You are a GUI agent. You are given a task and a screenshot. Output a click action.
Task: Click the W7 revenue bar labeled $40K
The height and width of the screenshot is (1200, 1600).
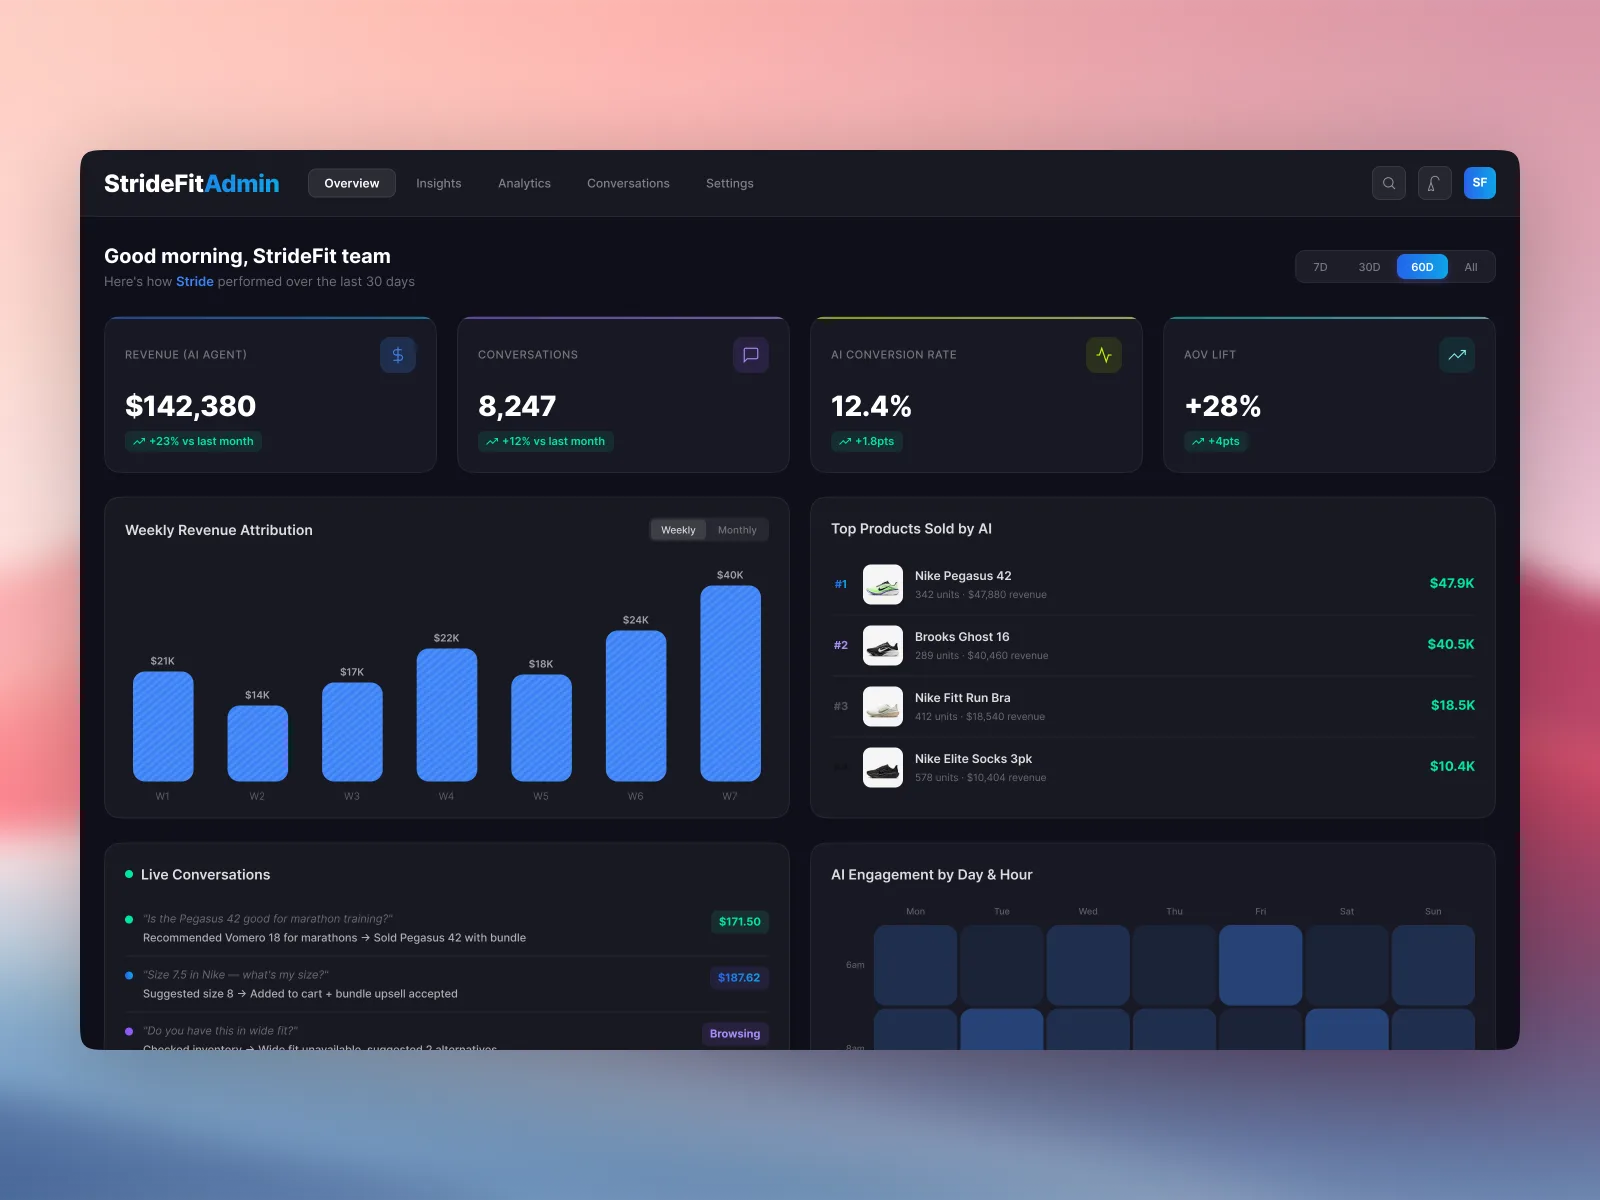[x=731, y=684]
